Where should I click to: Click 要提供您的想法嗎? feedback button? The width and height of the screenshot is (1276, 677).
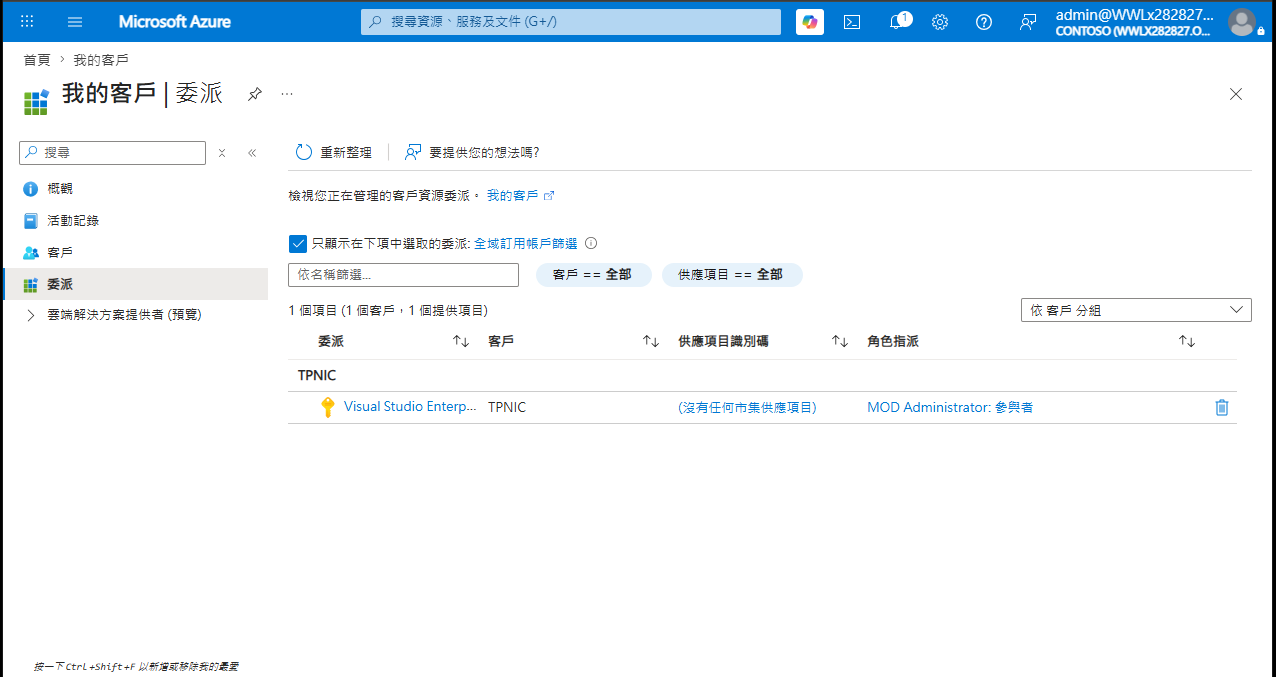pos(472,152)
